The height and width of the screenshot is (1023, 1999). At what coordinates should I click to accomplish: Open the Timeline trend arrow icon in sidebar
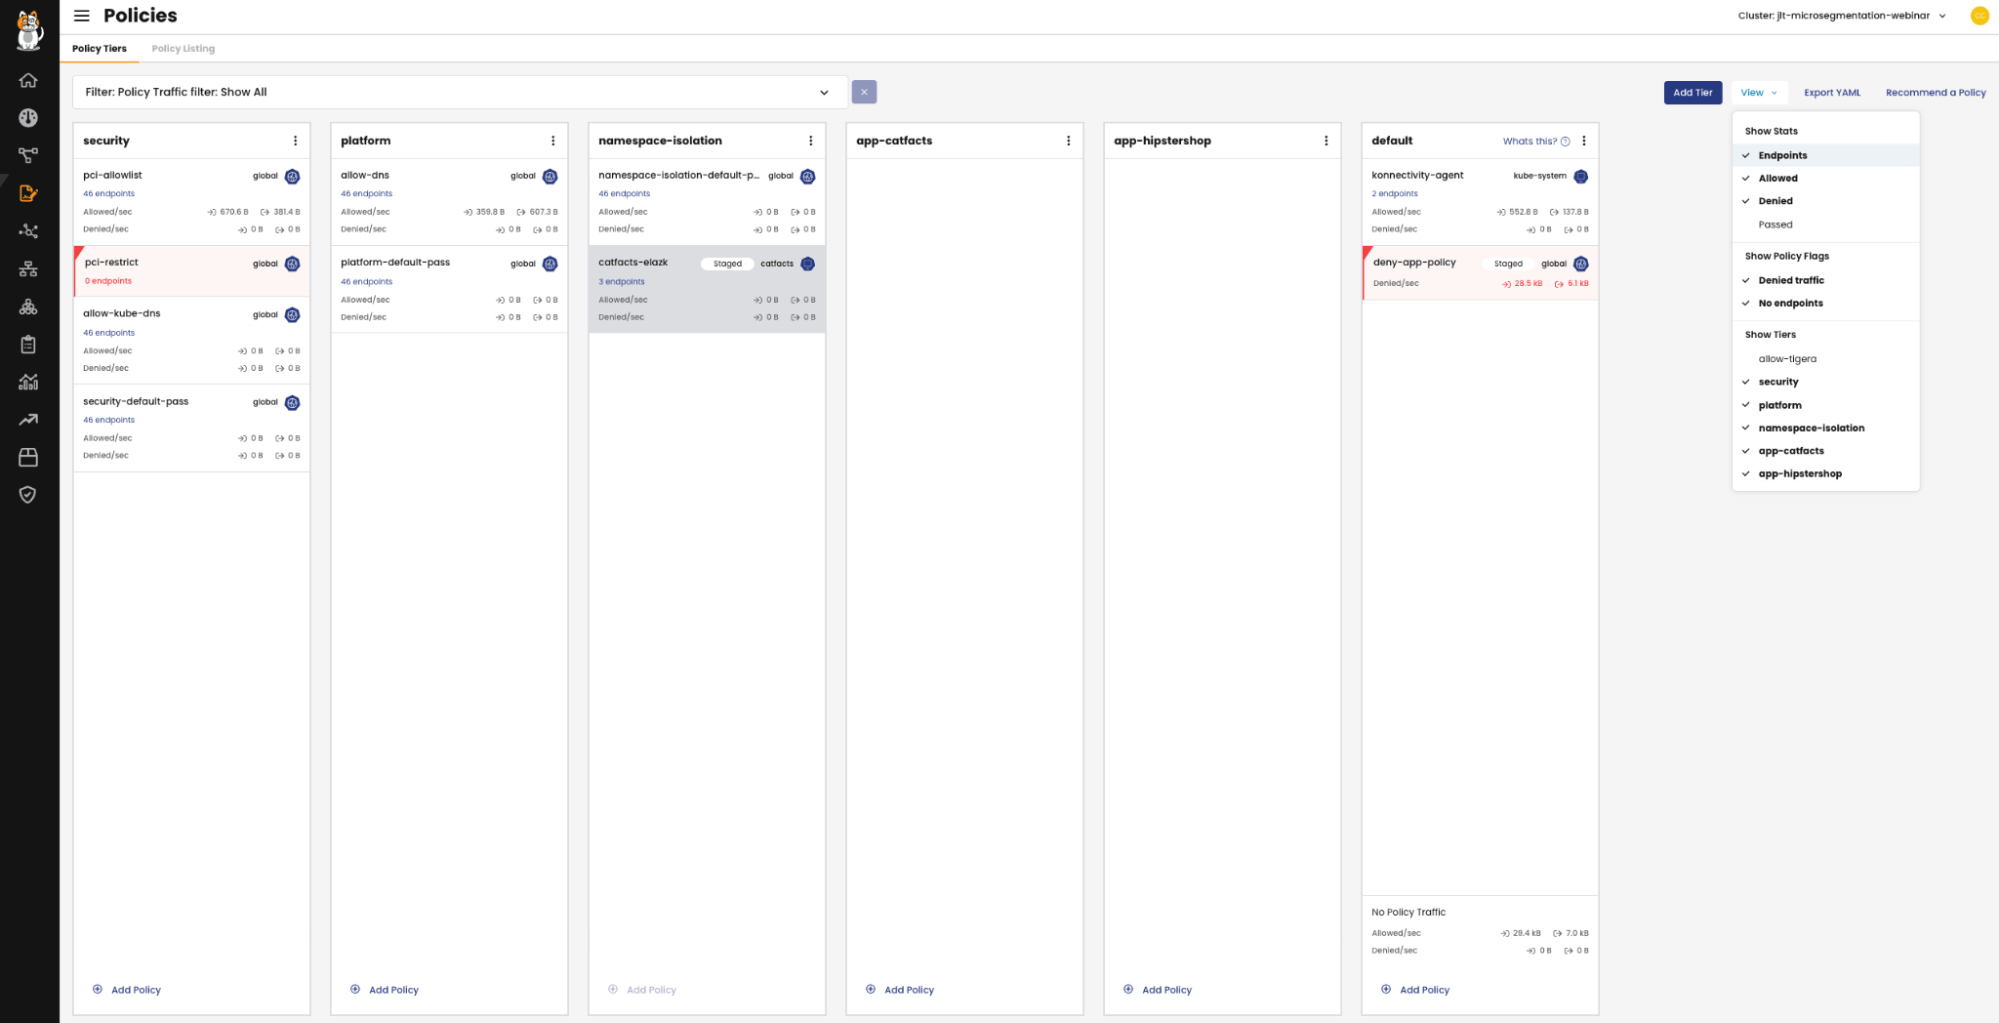pyautogui.click(x=28, y=420)
